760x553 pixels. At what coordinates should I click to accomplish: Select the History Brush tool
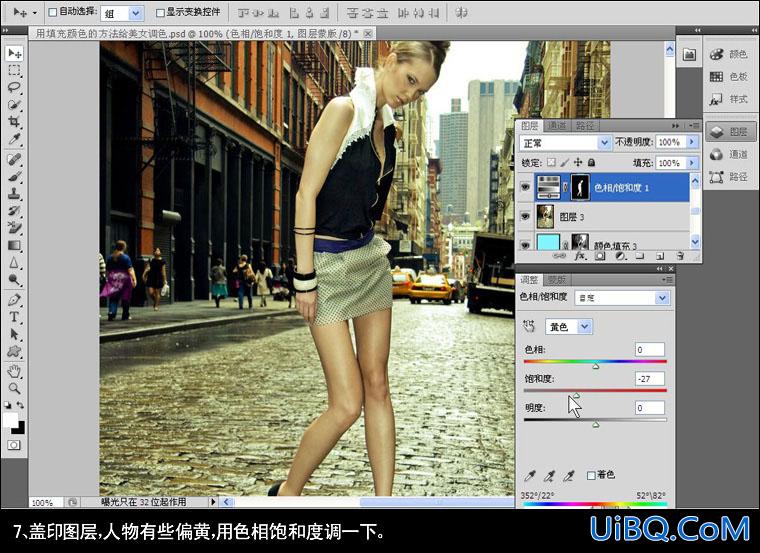coord(15,211)
